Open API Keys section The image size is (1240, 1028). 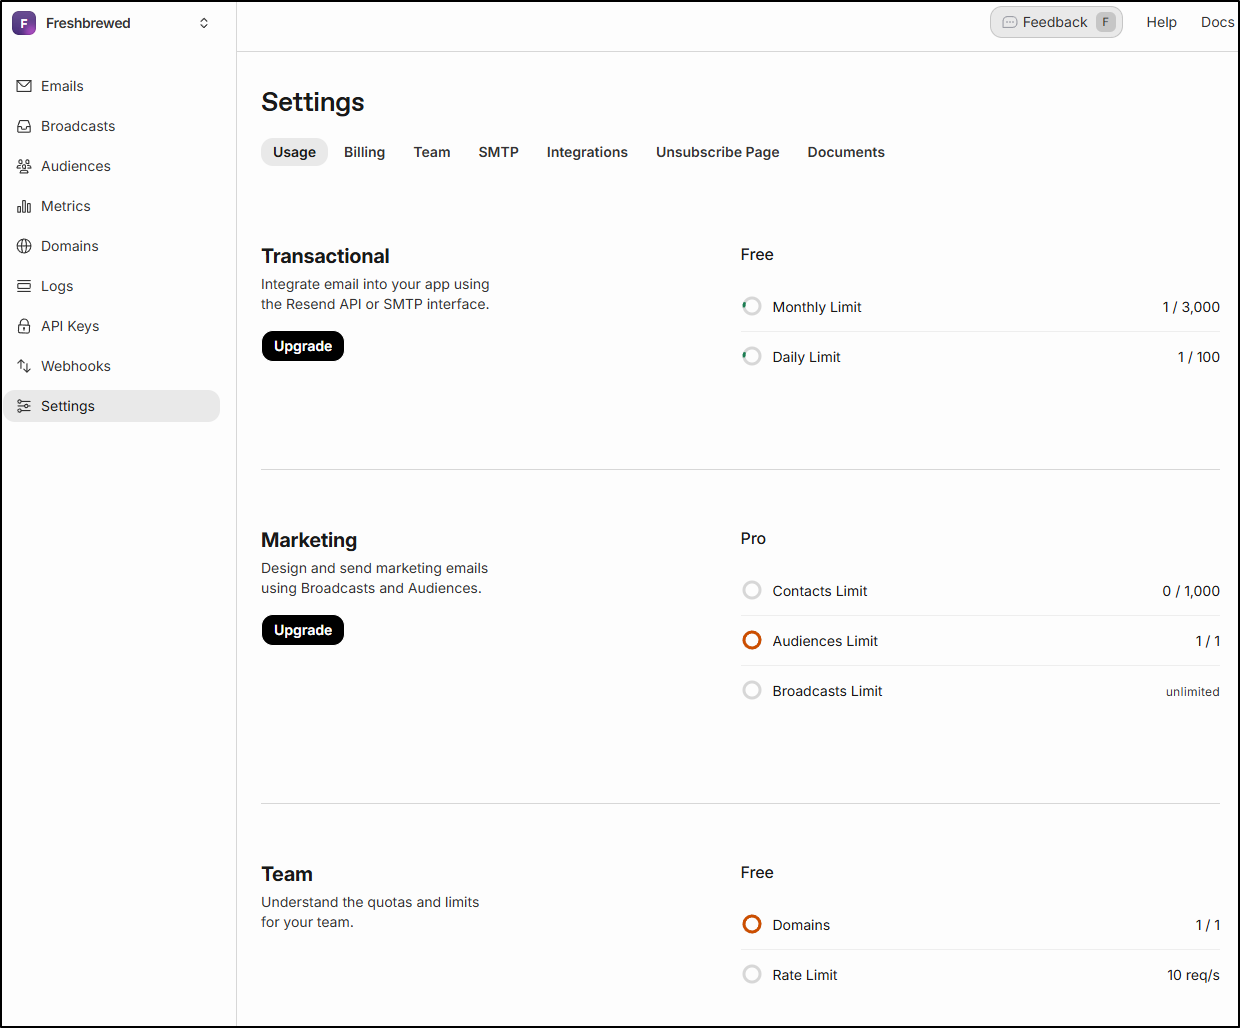pyautogui.click(x=112, y=326)
